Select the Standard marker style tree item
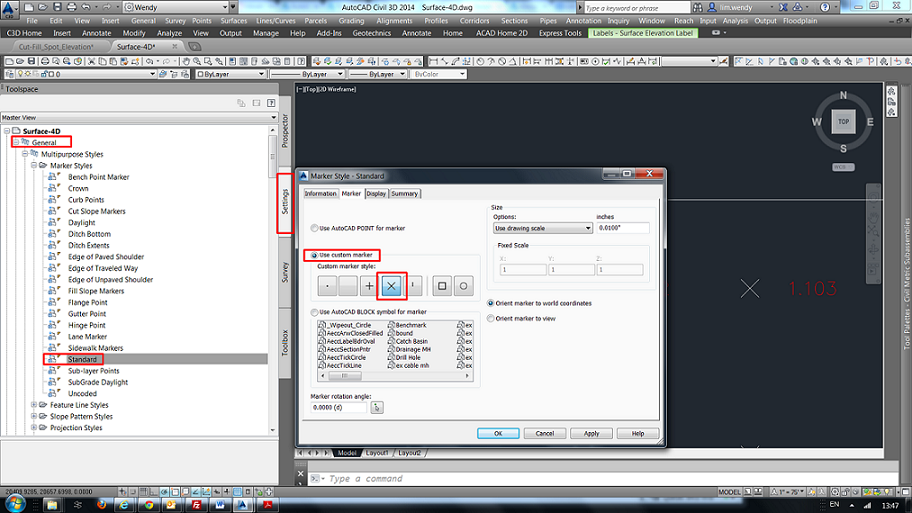 [82, 359]
